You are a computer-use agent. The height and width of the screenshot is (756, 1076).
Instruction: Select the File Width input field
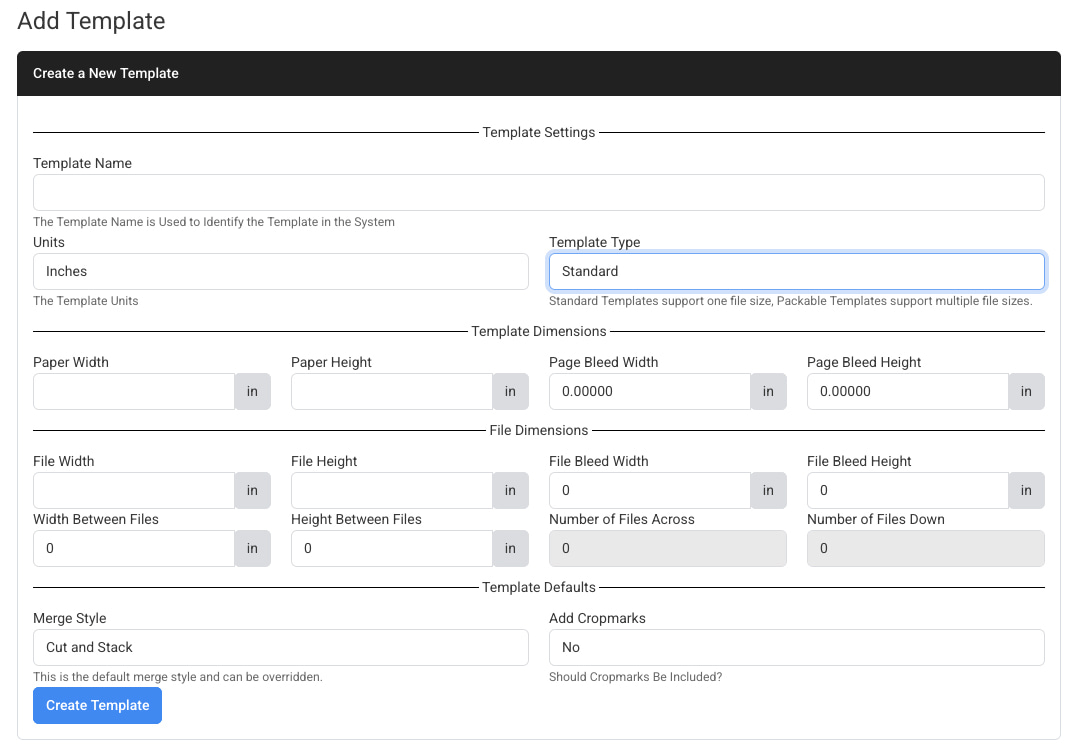pos(133,490)
